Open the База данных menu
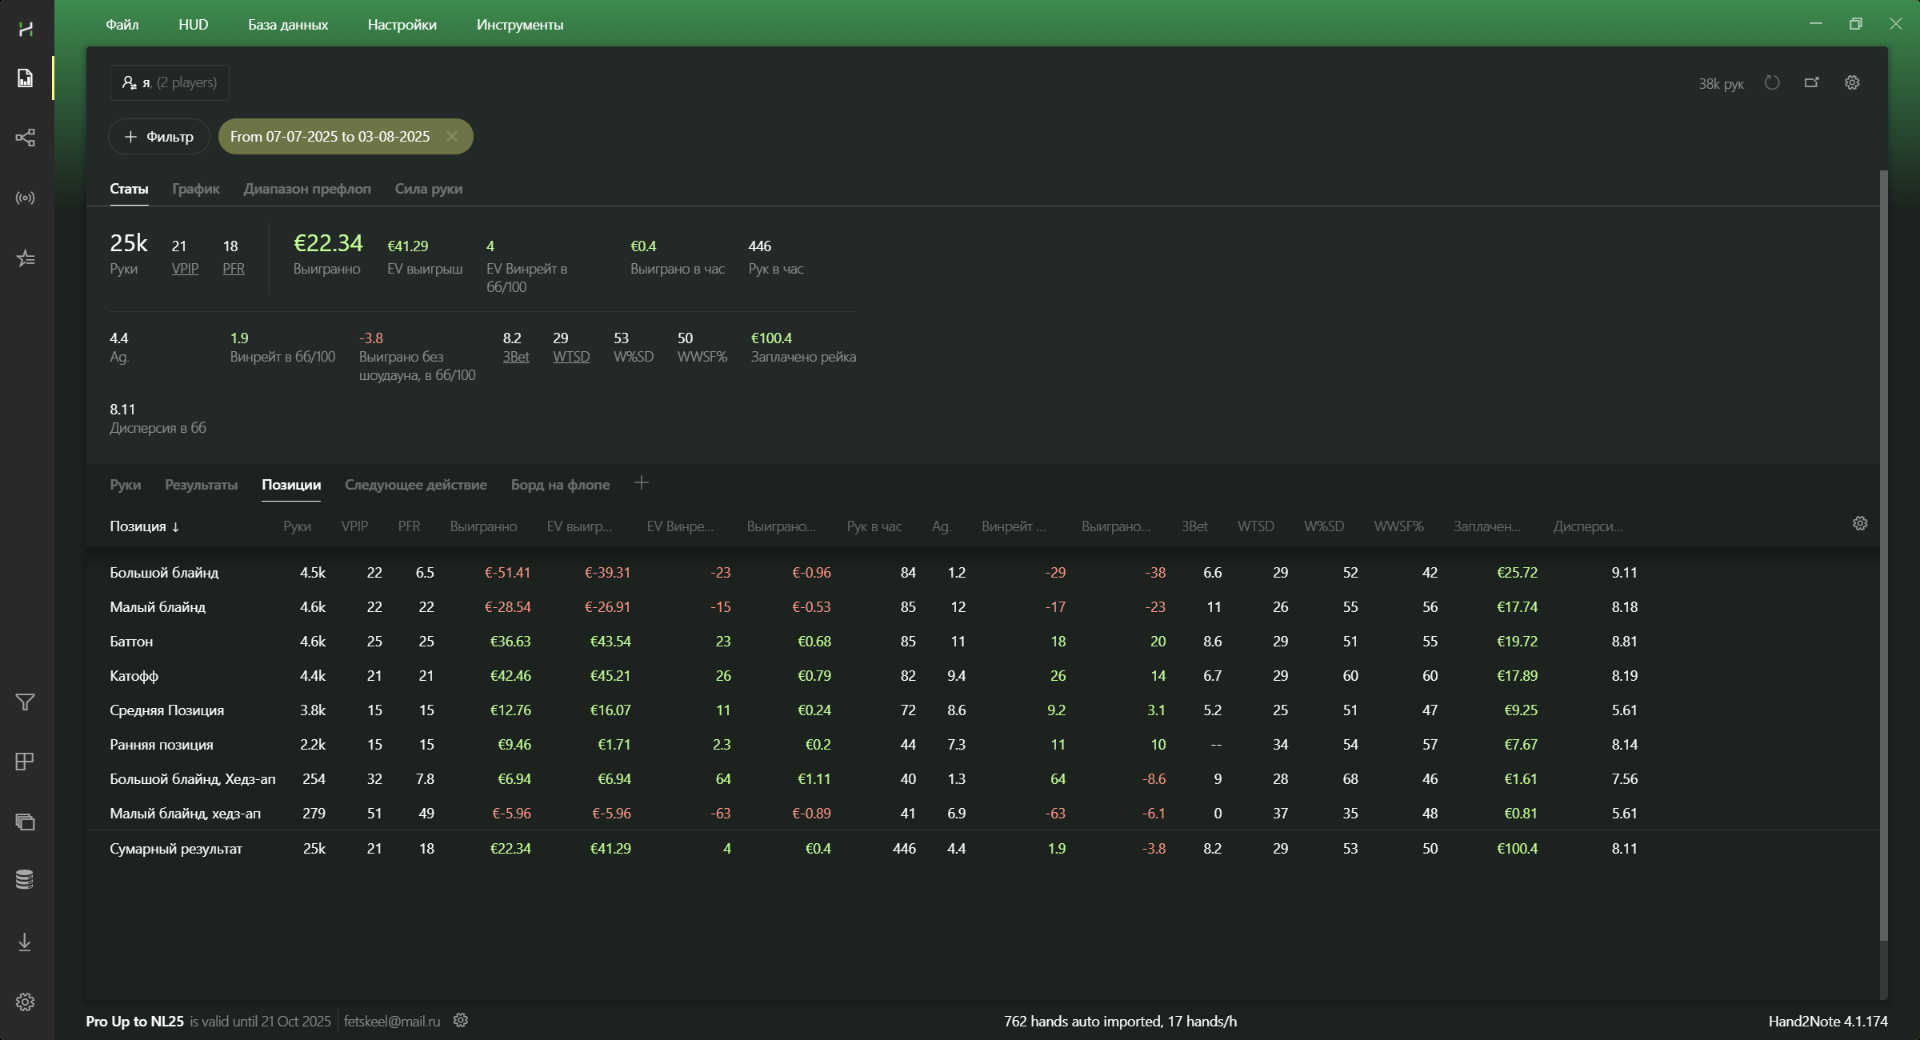Viewport: 1920px width, 1040px height. coord(288,25)
